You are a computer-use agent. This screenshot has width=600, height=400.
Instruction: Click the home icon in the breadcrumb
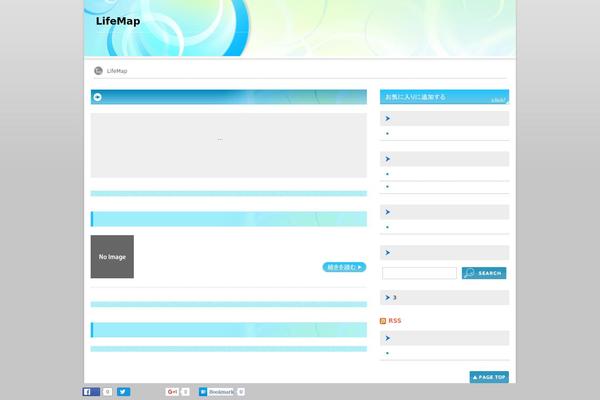pyautogui.click(x=98, y=71)
